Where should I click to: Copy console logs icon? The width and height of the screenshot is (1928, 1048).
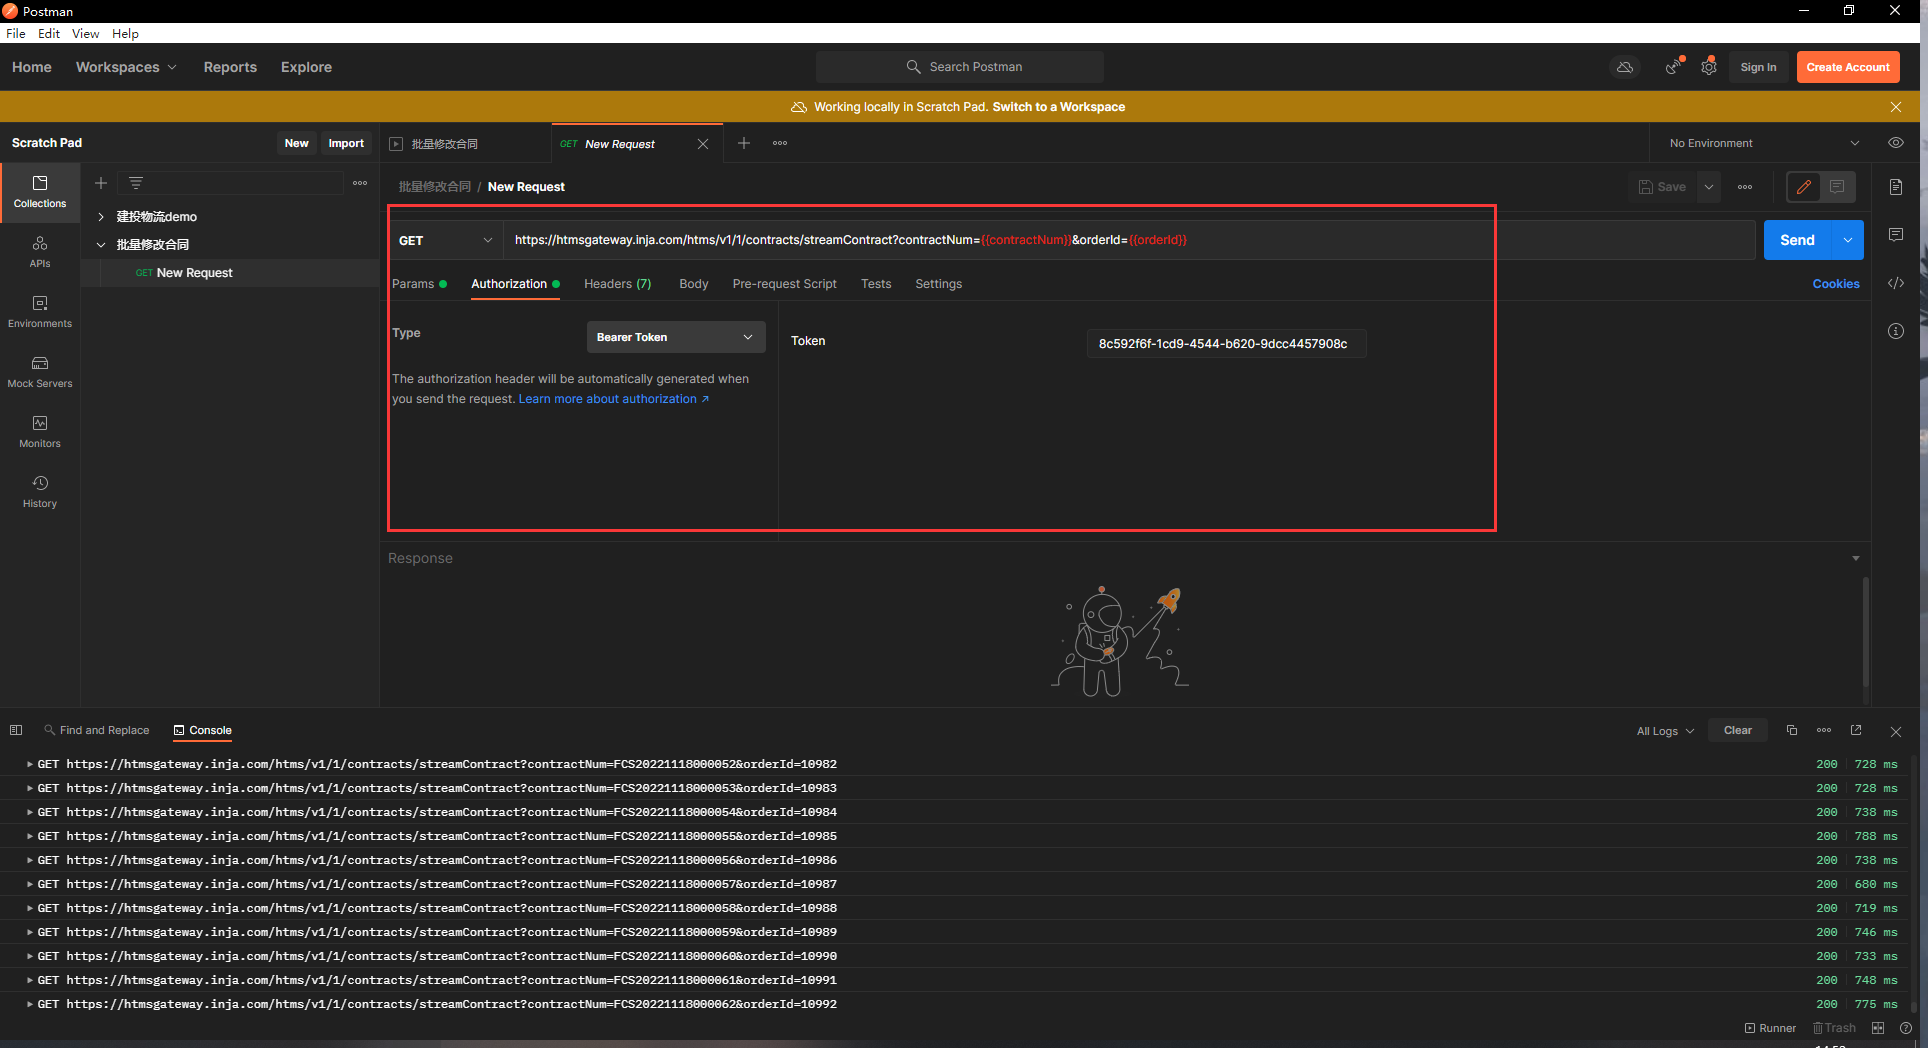1792,730
